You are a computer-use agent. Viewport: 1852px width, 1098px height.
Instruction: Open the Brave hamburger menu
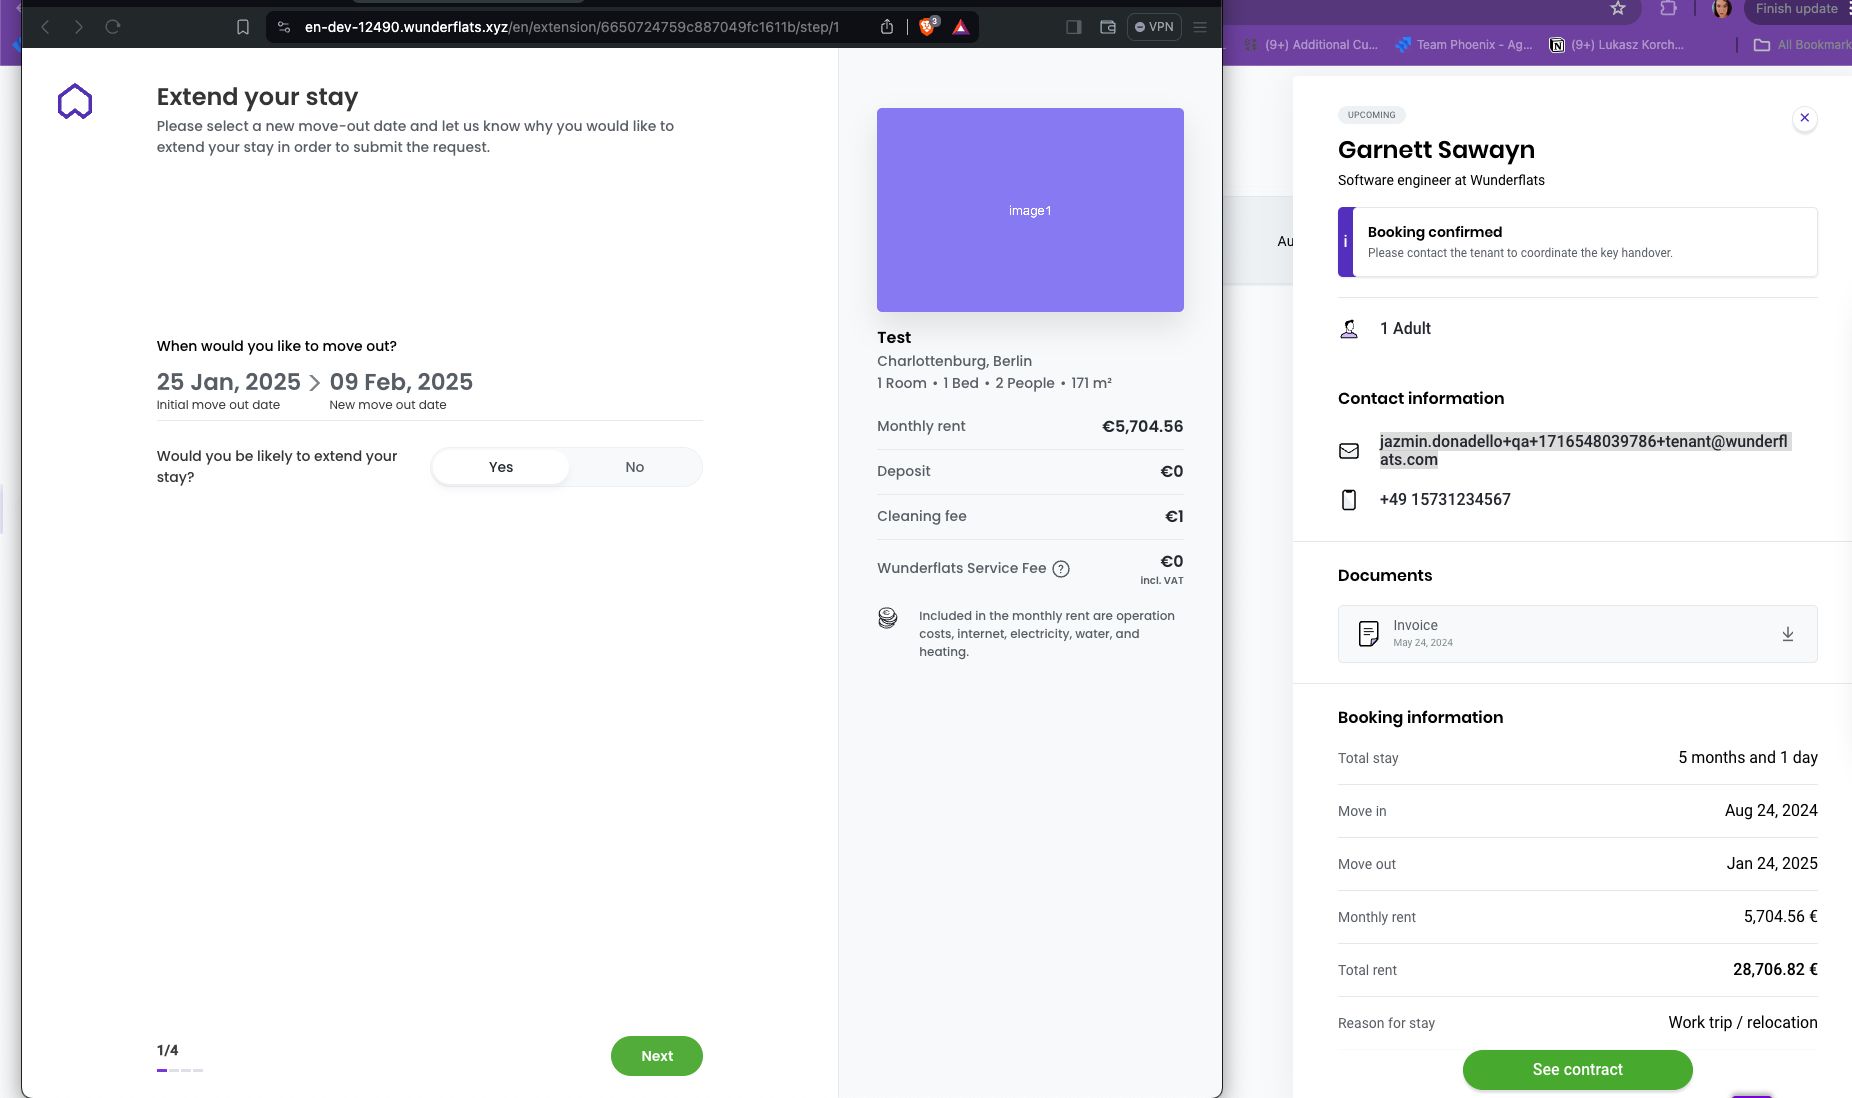coord(1200,27)
